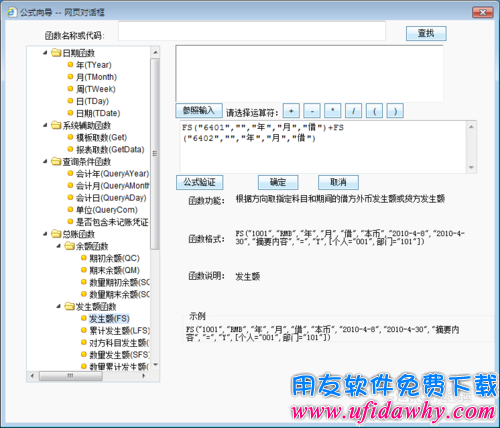
Task: Click the multiply operator button
Action: point(333,111)
